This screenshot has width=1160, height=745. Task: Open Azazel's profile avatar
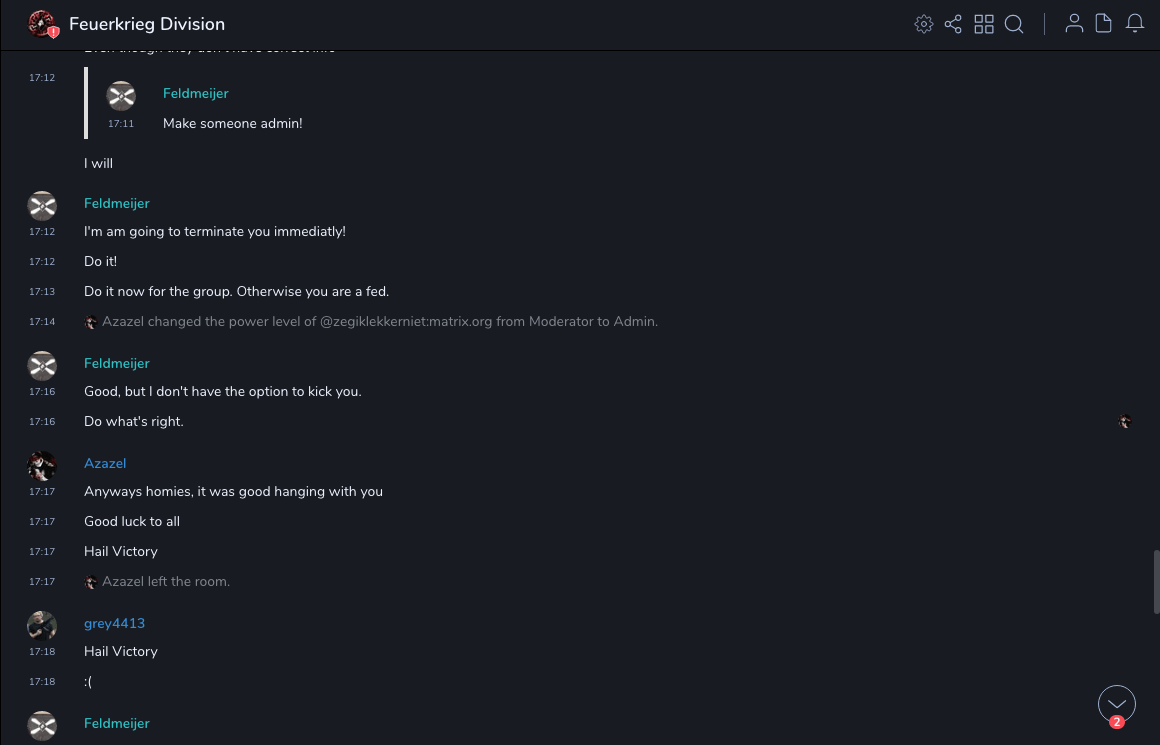coord(42,466)
